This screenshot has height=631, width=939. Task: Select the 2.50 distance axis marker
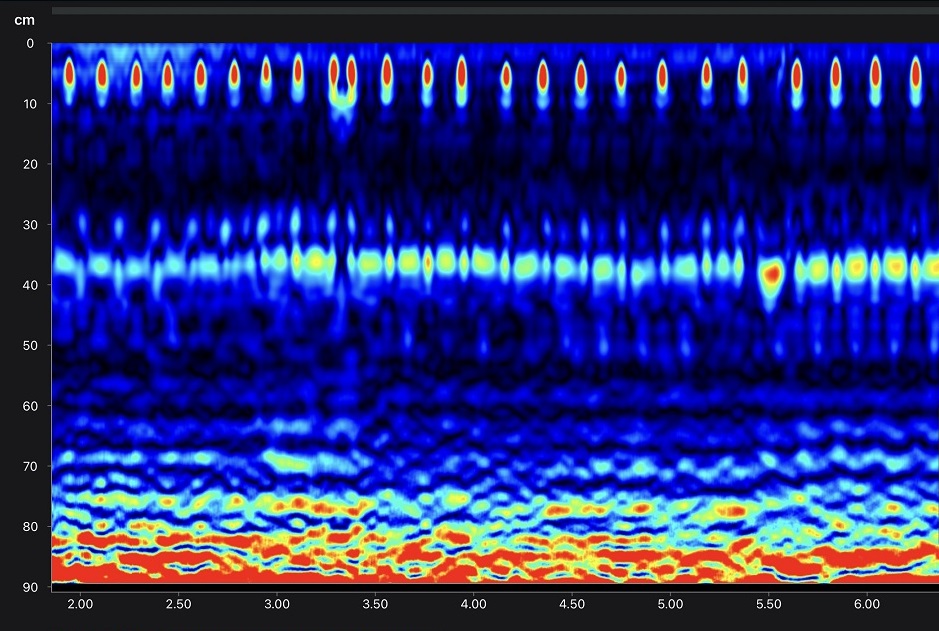tap(178, 605)
